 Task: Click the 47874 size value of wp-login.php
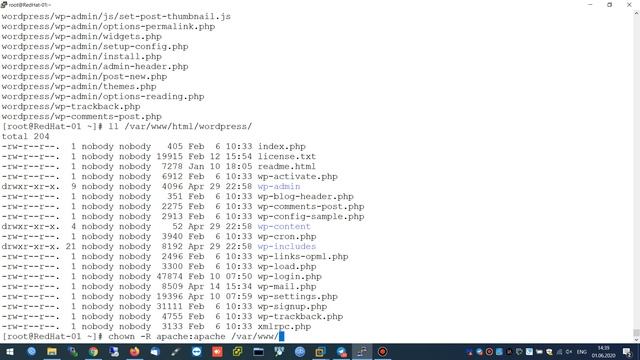pyautogui.click(x=170, y=276)
